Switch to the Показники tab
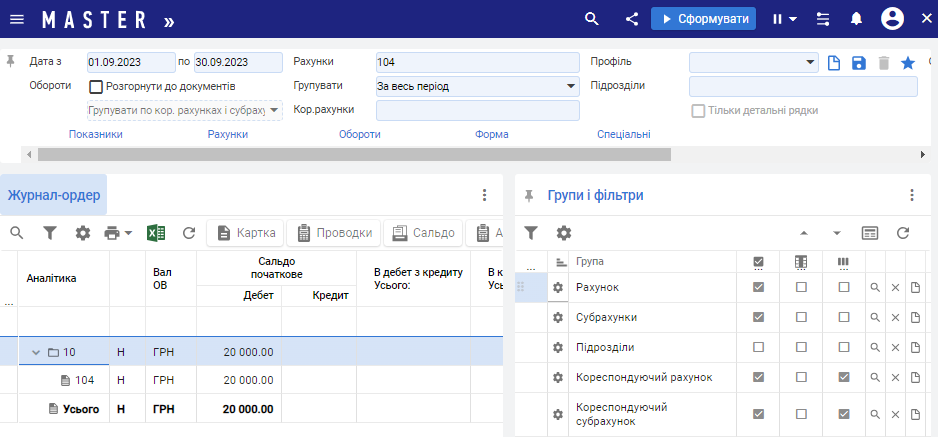 (95, 134)
